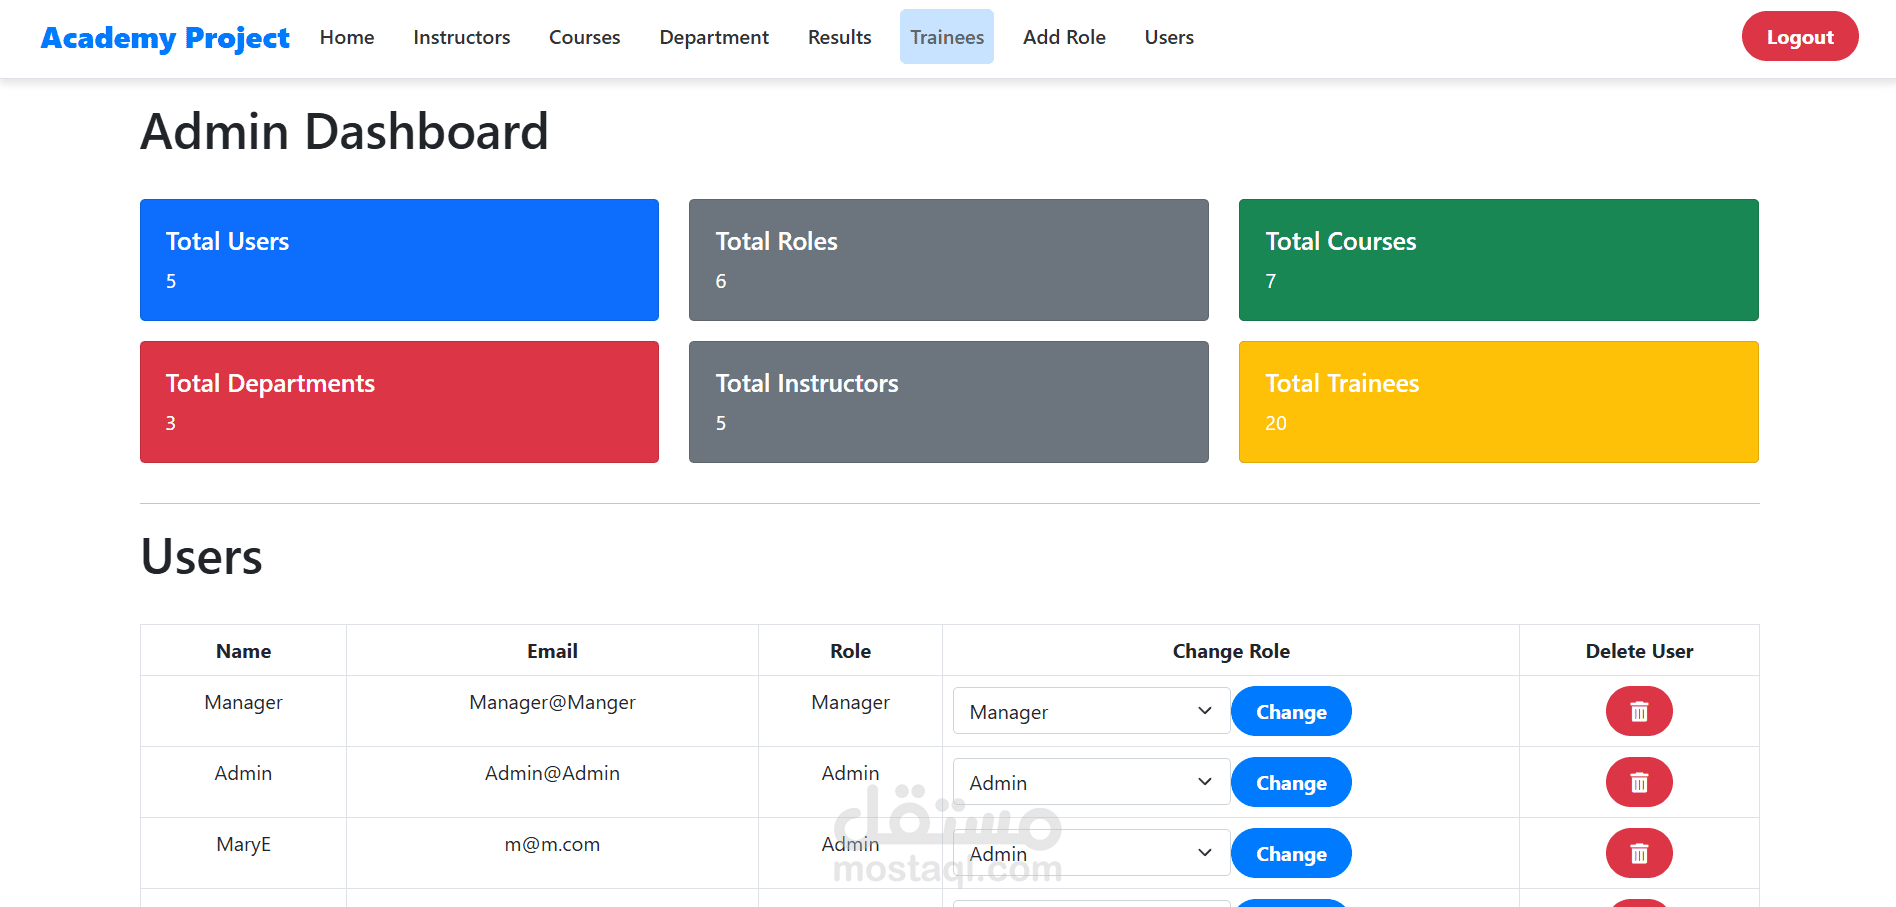Image resolution: width=1896 pixels, height=907 pixels.
Task: Open the Department page
Action: tap(713, 37)
